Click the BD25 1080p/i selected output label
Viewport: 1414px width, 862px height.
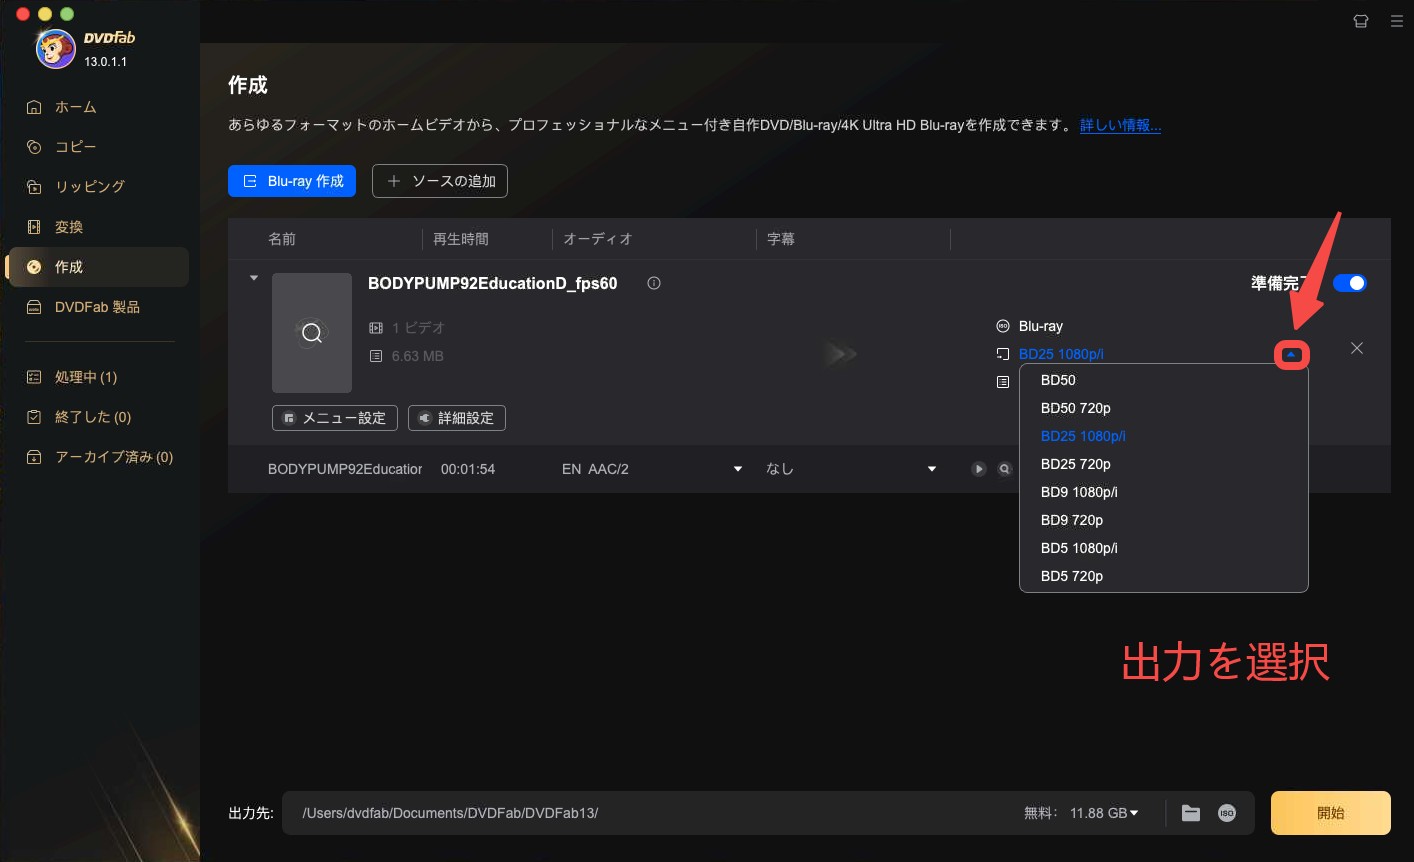point(1061,354)
